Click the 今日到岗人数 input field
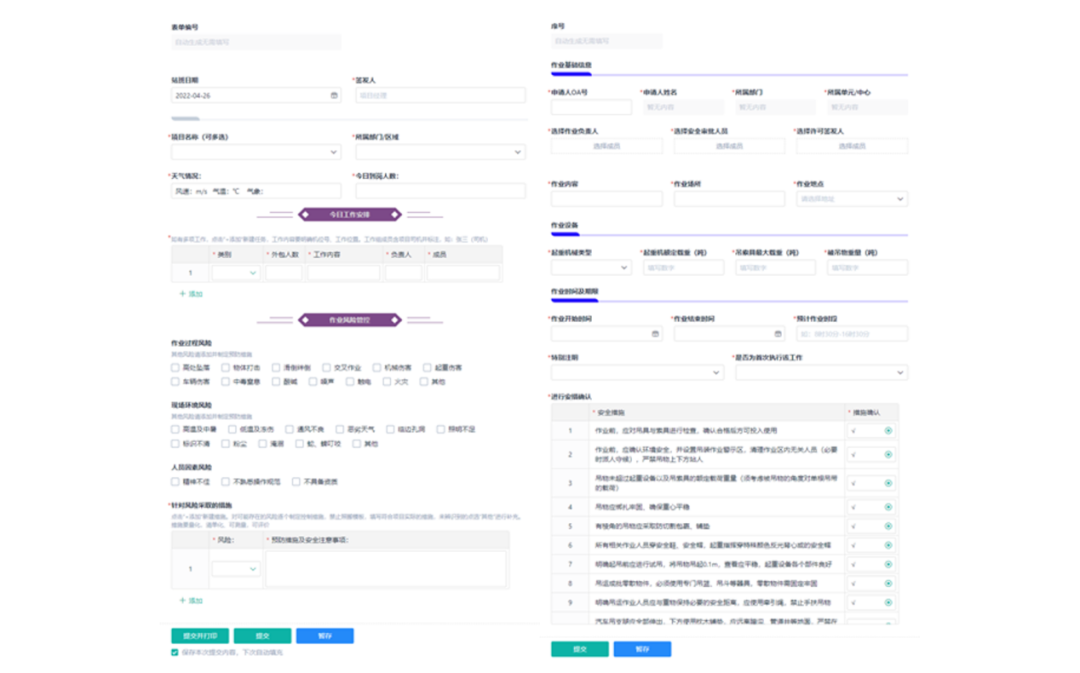The image size is (1080, 673). 440,191
